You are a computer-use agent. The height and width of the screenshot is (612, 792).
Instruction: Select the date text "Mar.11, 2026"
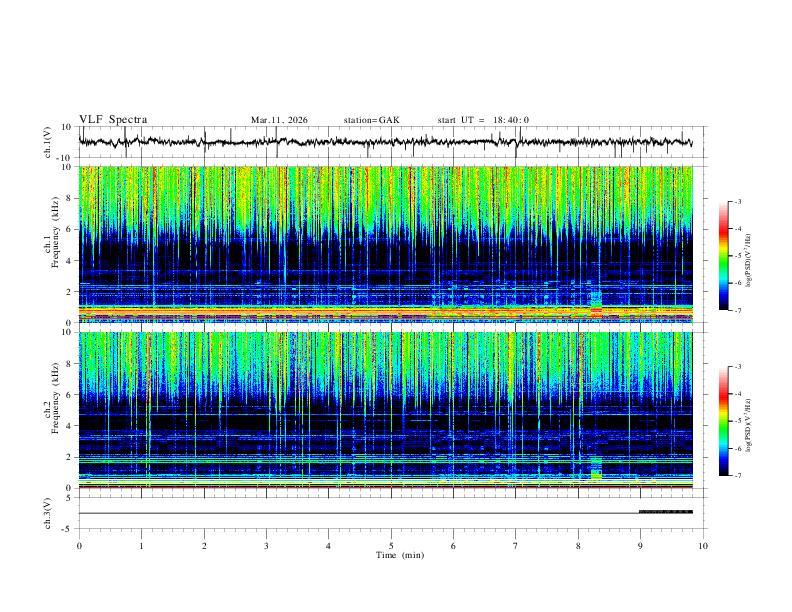279,120
